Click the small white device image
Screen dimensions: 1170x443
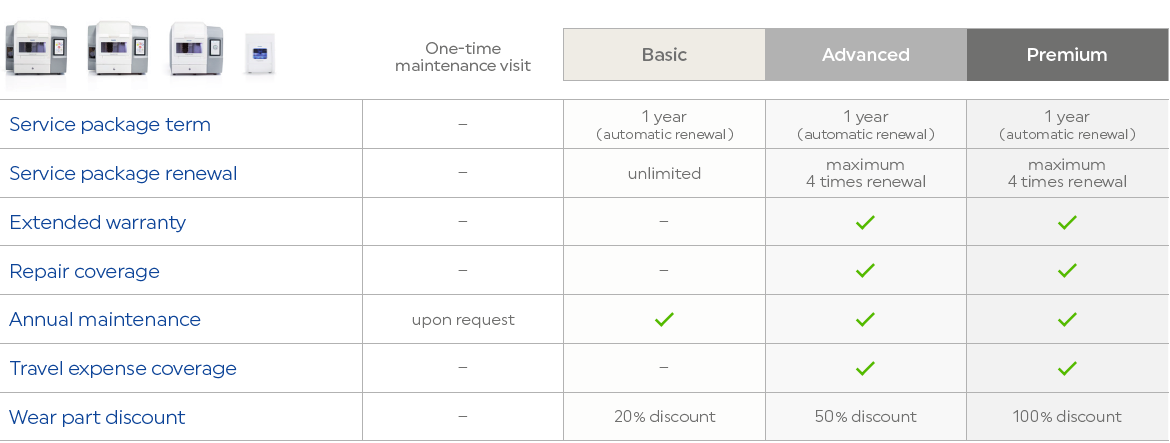(260, 53)
